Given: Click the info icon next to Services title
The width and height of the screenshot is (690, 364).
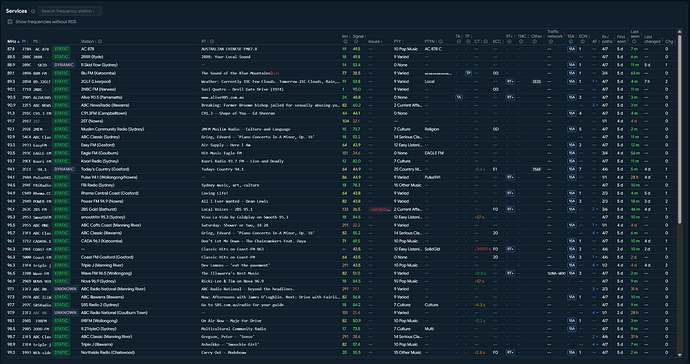Looking at the screenshot, I should [33, 11].
